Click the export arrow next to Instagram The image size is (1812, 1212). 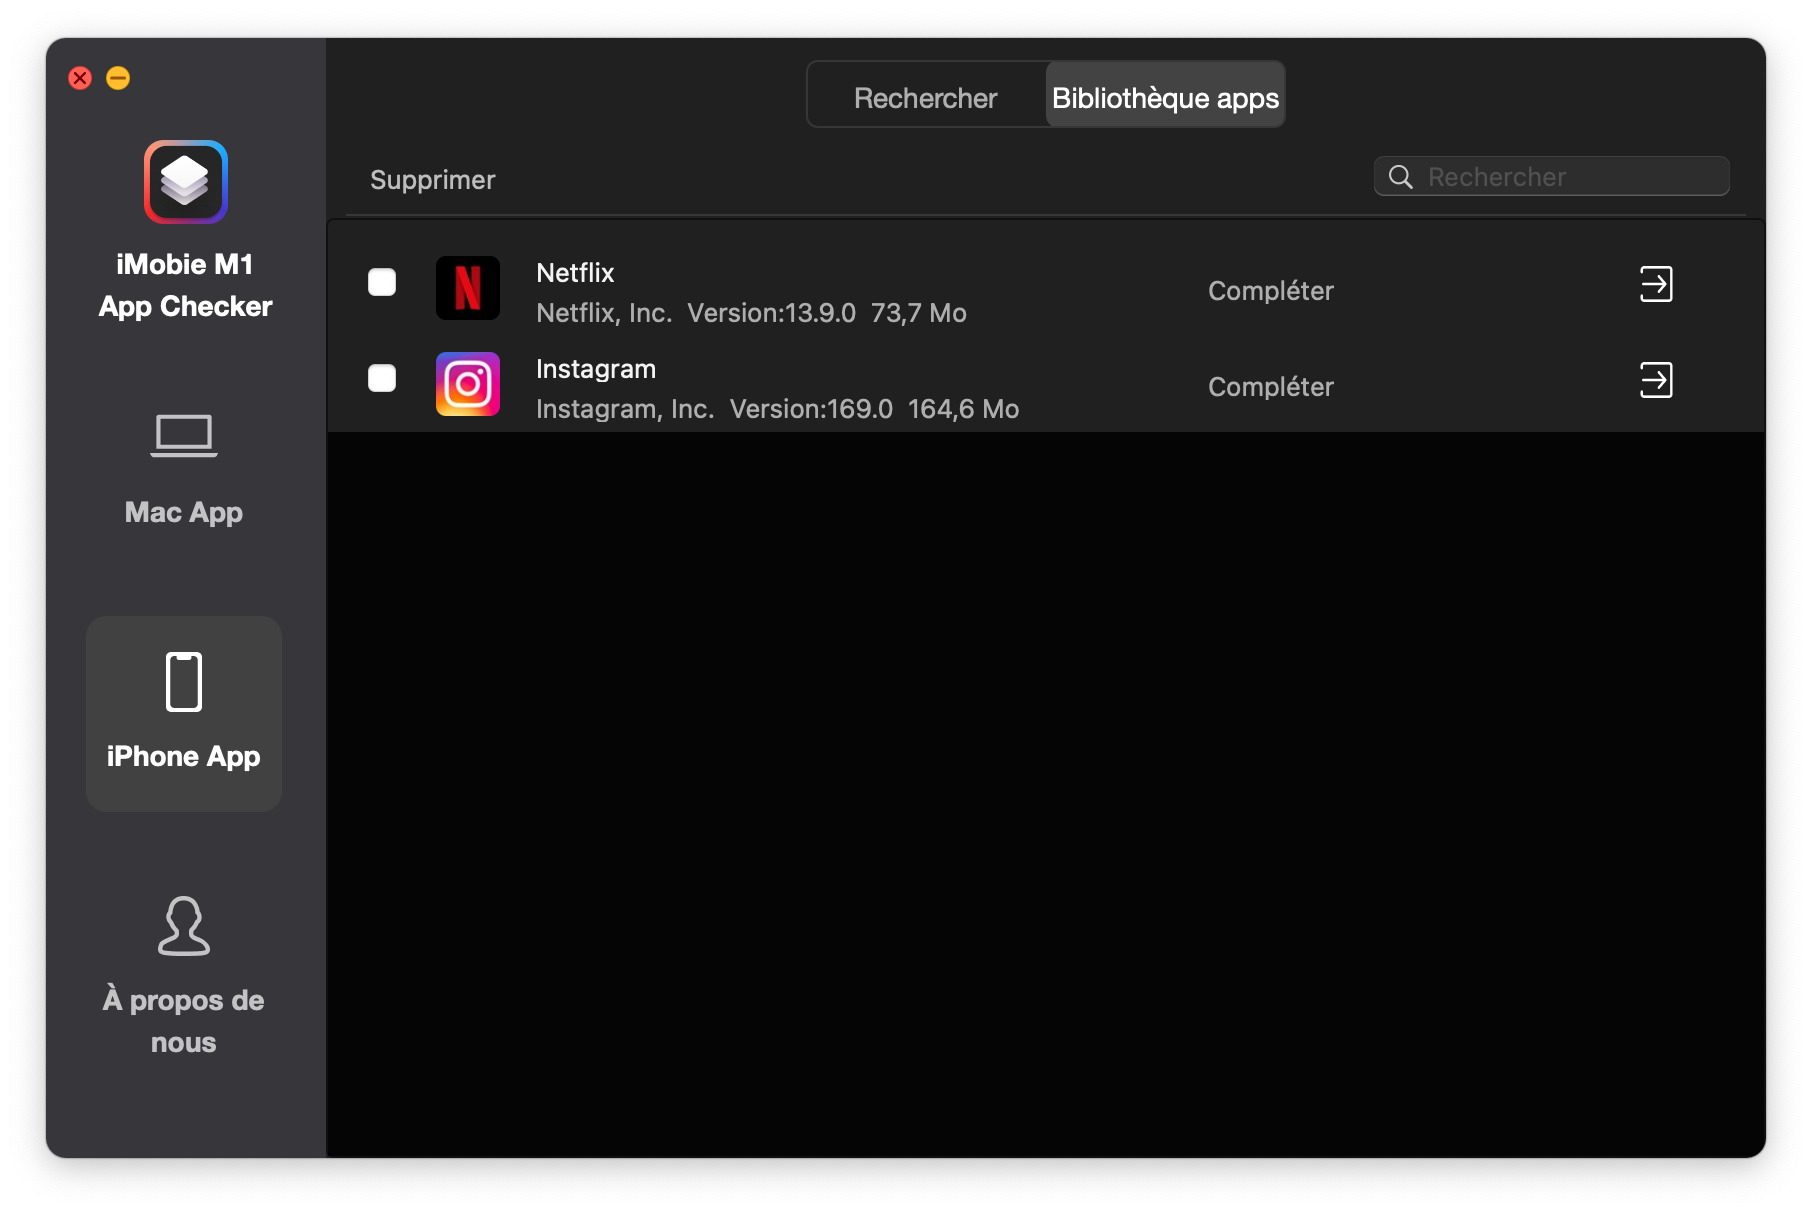tap(1656, 381)
